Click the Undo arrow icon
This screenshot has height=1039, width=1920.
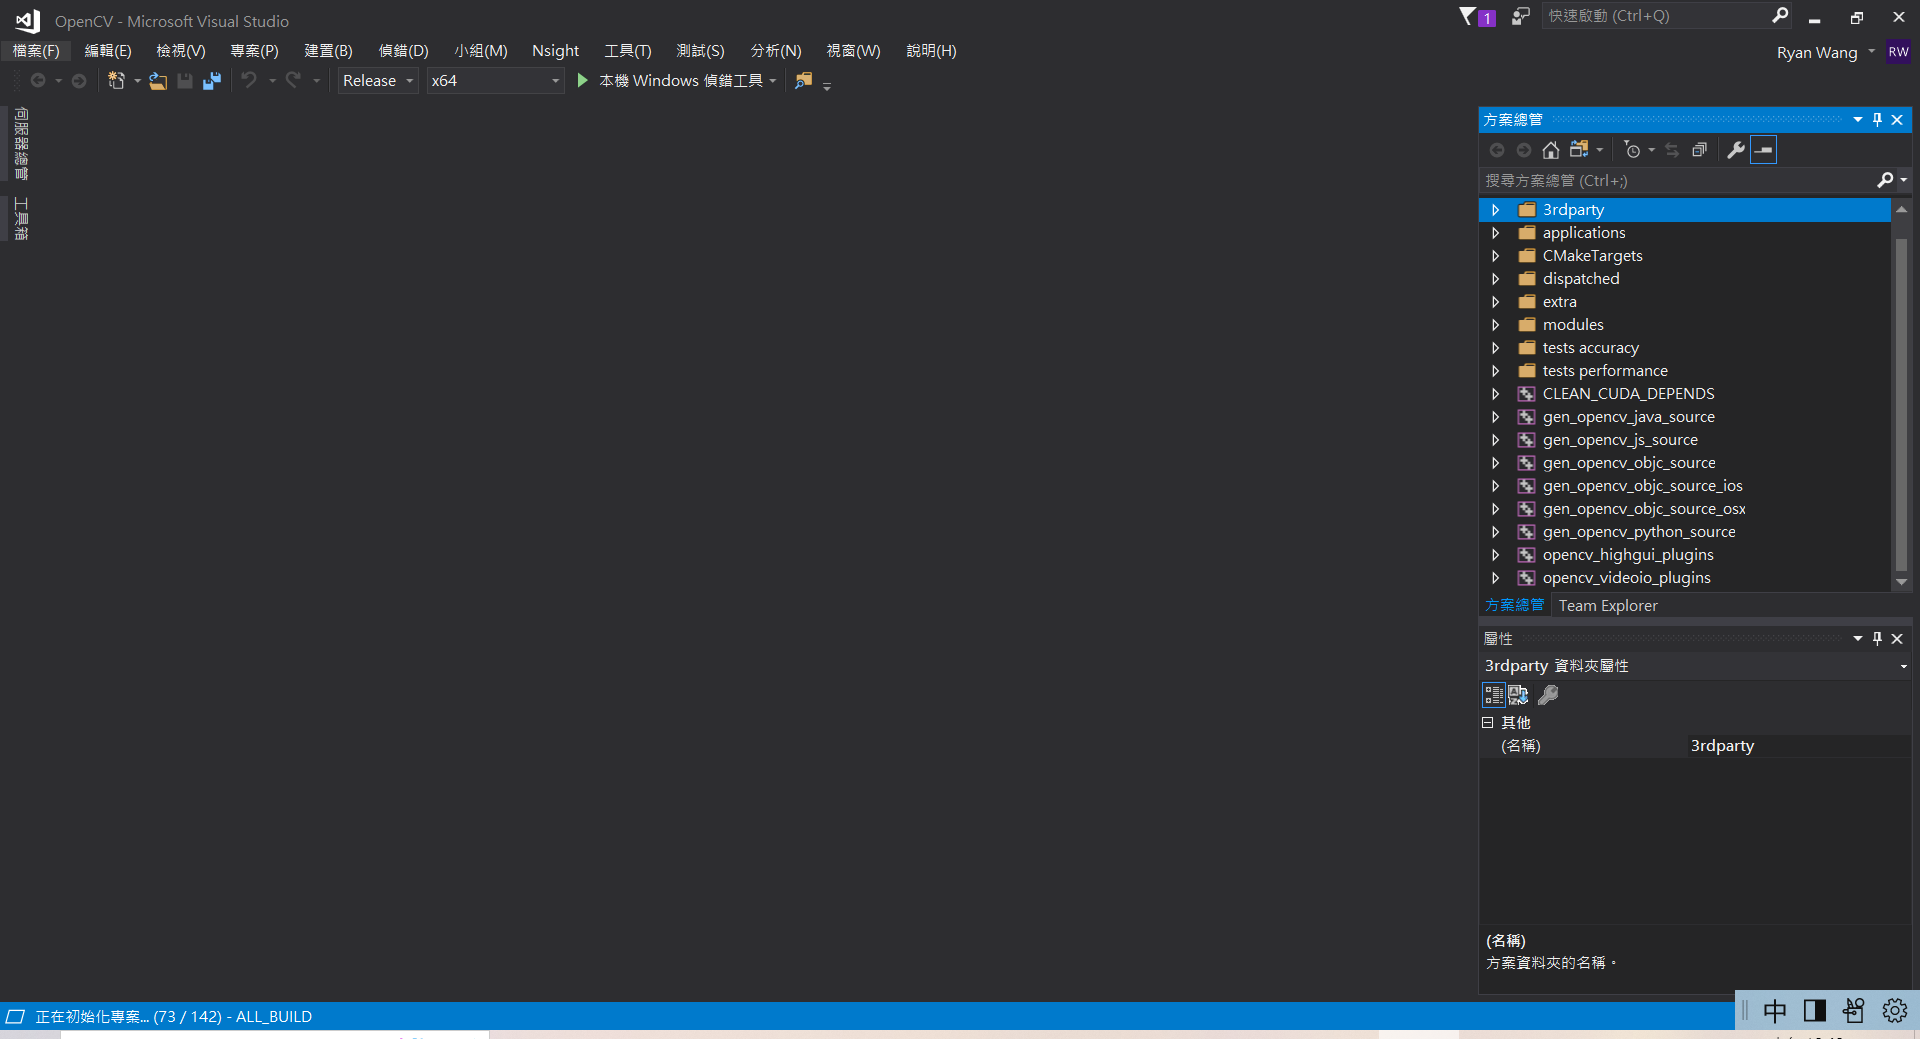(249, 80)
